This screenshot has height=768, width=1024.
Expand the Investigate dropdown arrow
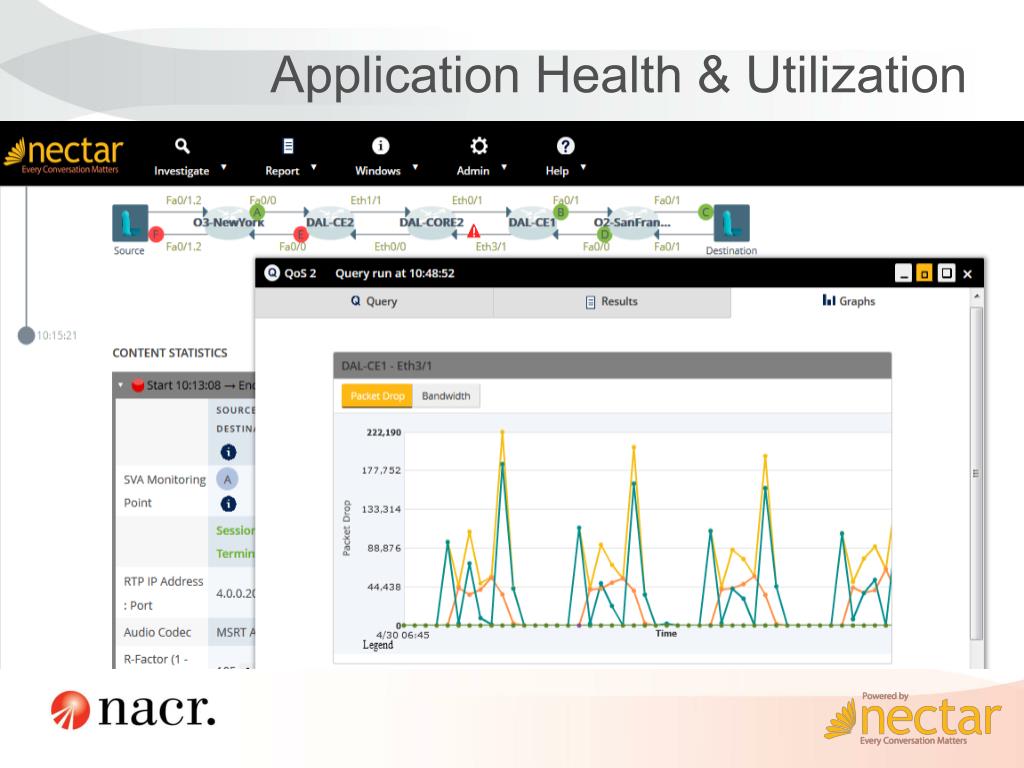coord(223,167)
